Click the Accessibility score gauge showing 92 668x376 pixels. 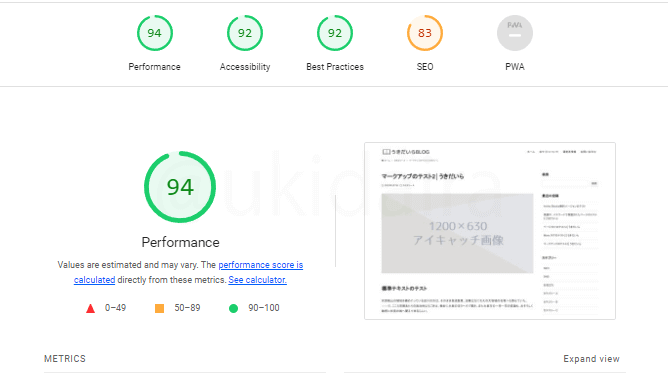[x=245, y=33]
